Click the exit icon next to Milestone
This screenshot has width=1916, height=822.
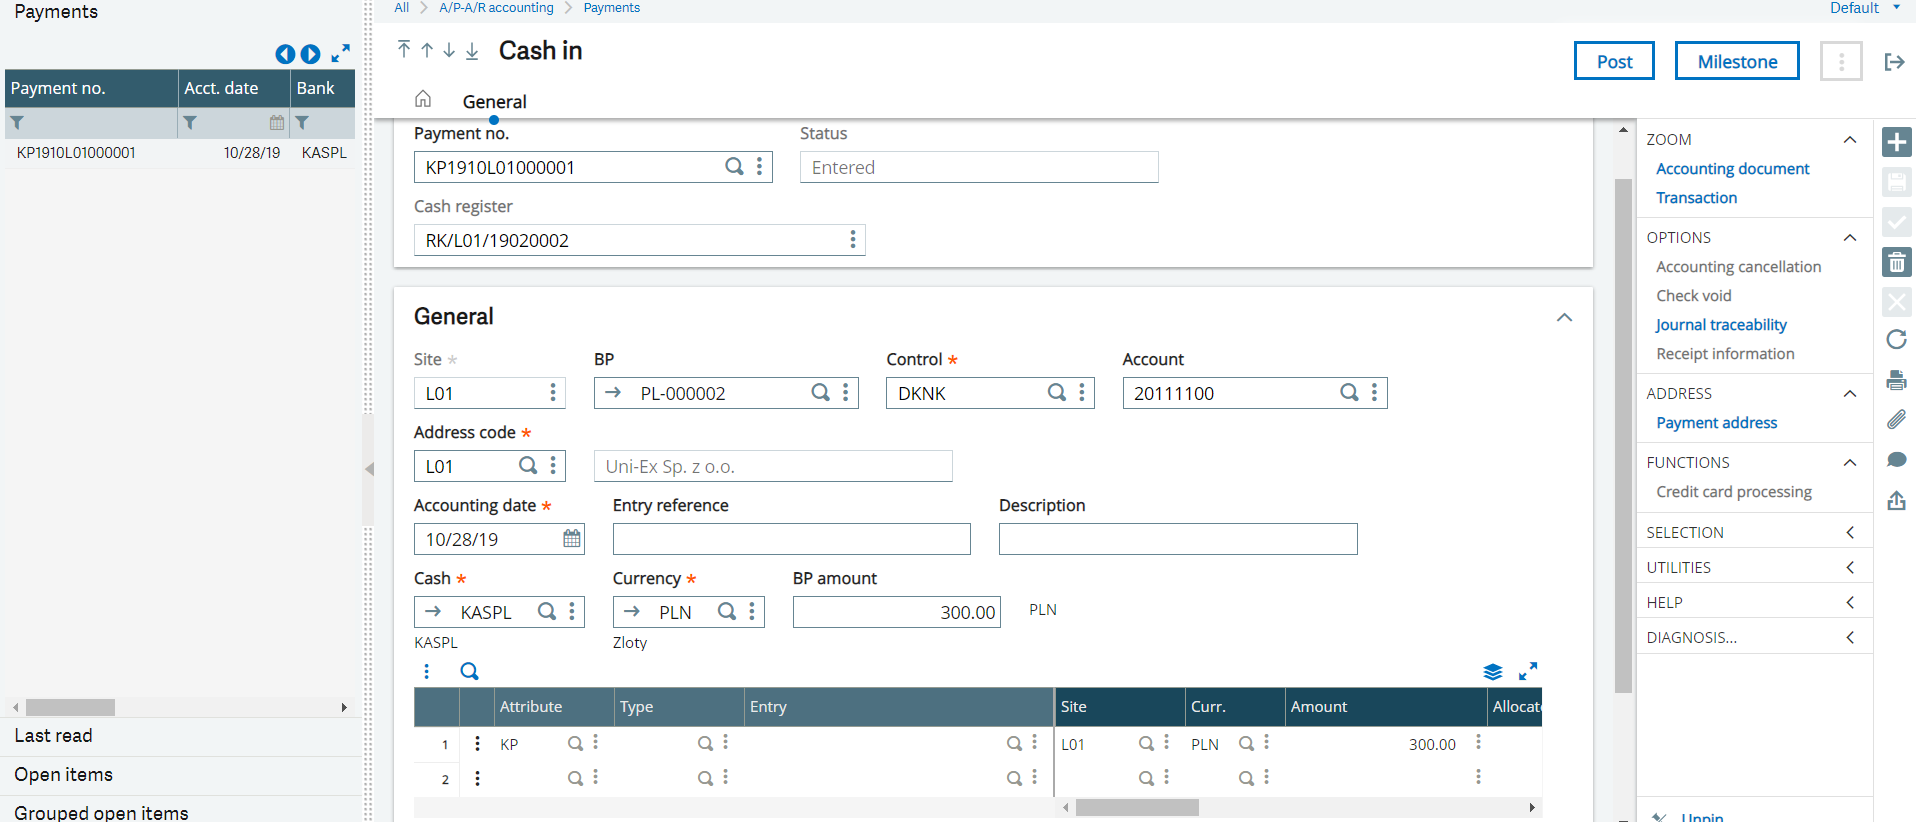click(1894, 62)
